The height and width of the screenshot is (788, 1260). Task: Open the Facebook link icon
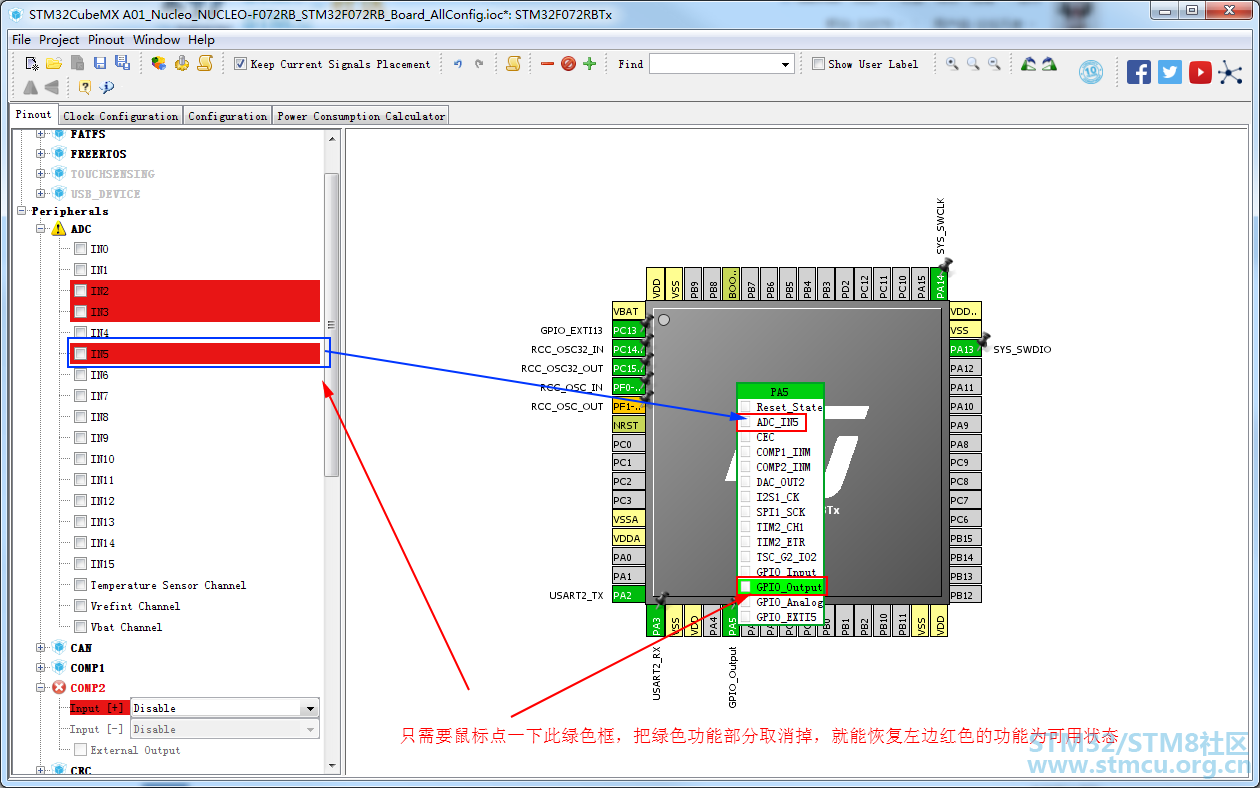click(1138, 72)
